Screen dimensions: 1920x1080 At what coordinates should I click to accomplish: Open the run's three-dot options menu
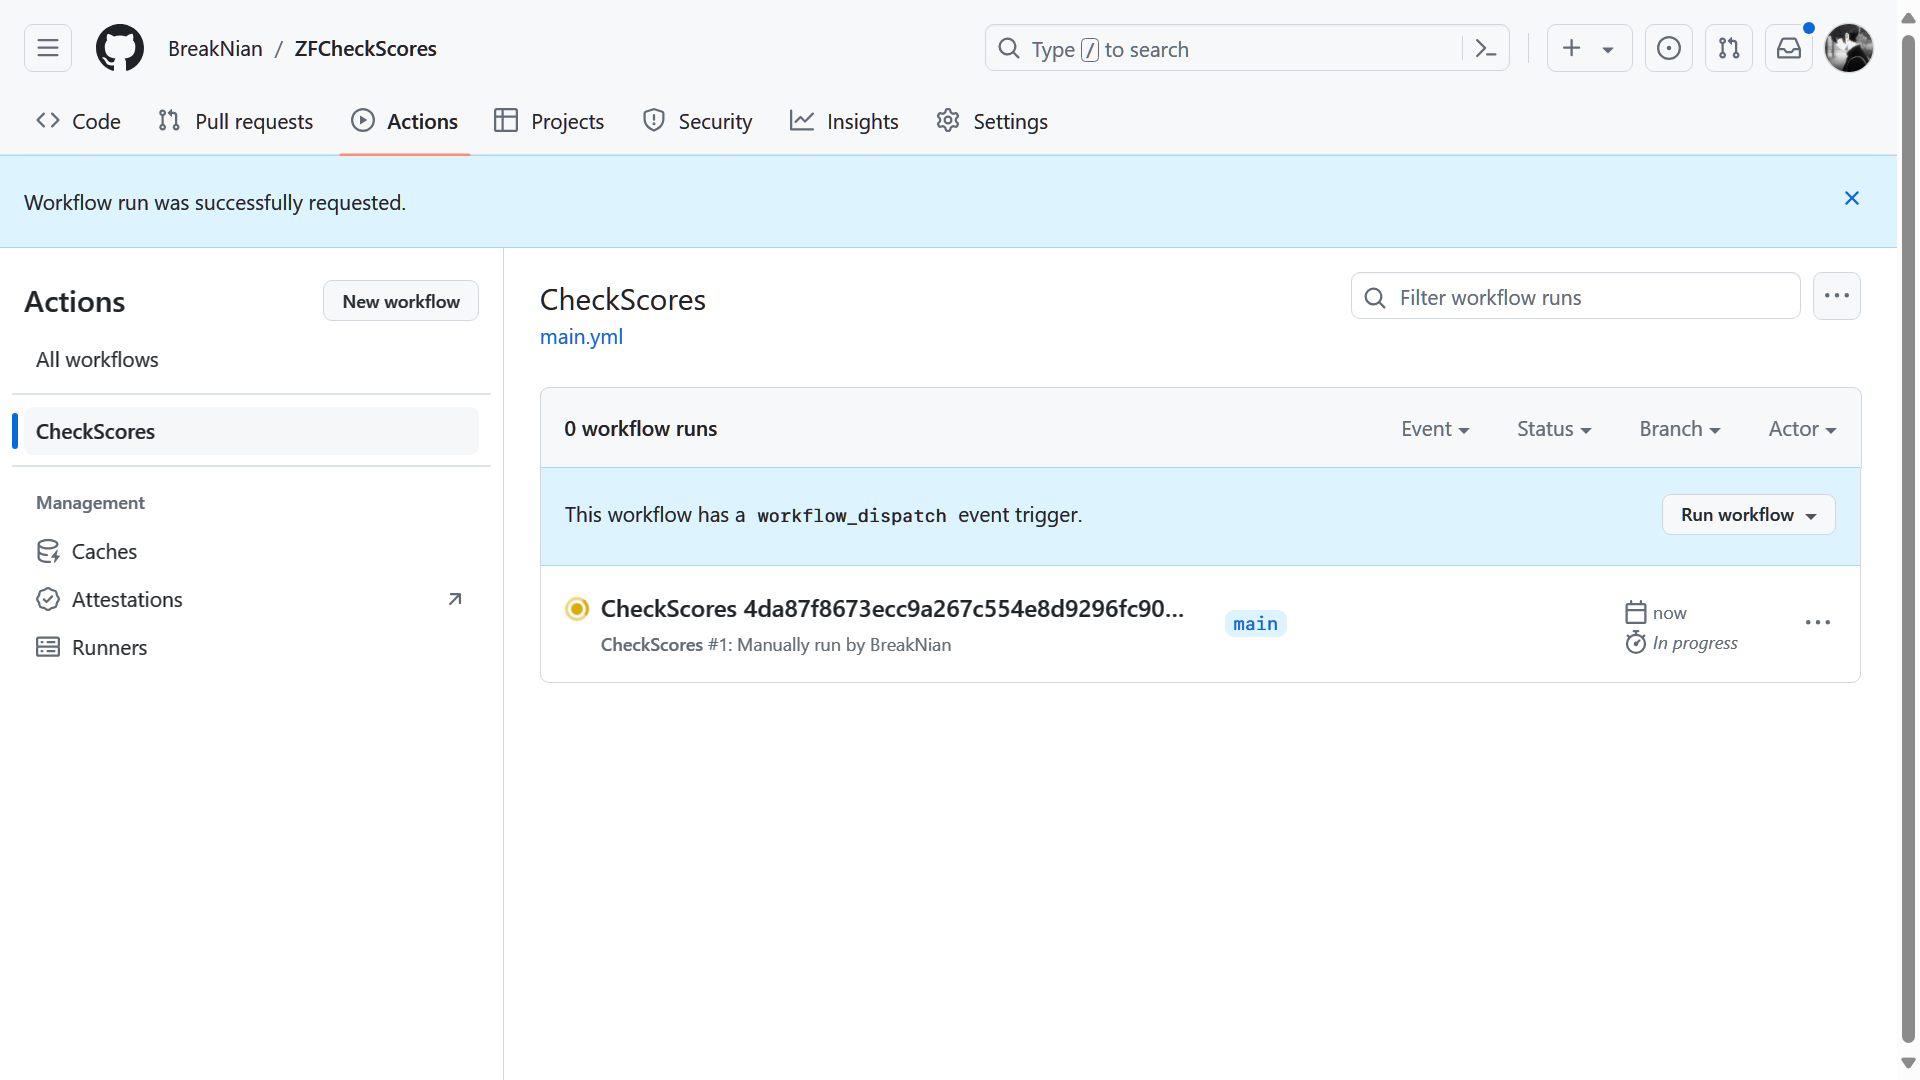pos(1818,623)
